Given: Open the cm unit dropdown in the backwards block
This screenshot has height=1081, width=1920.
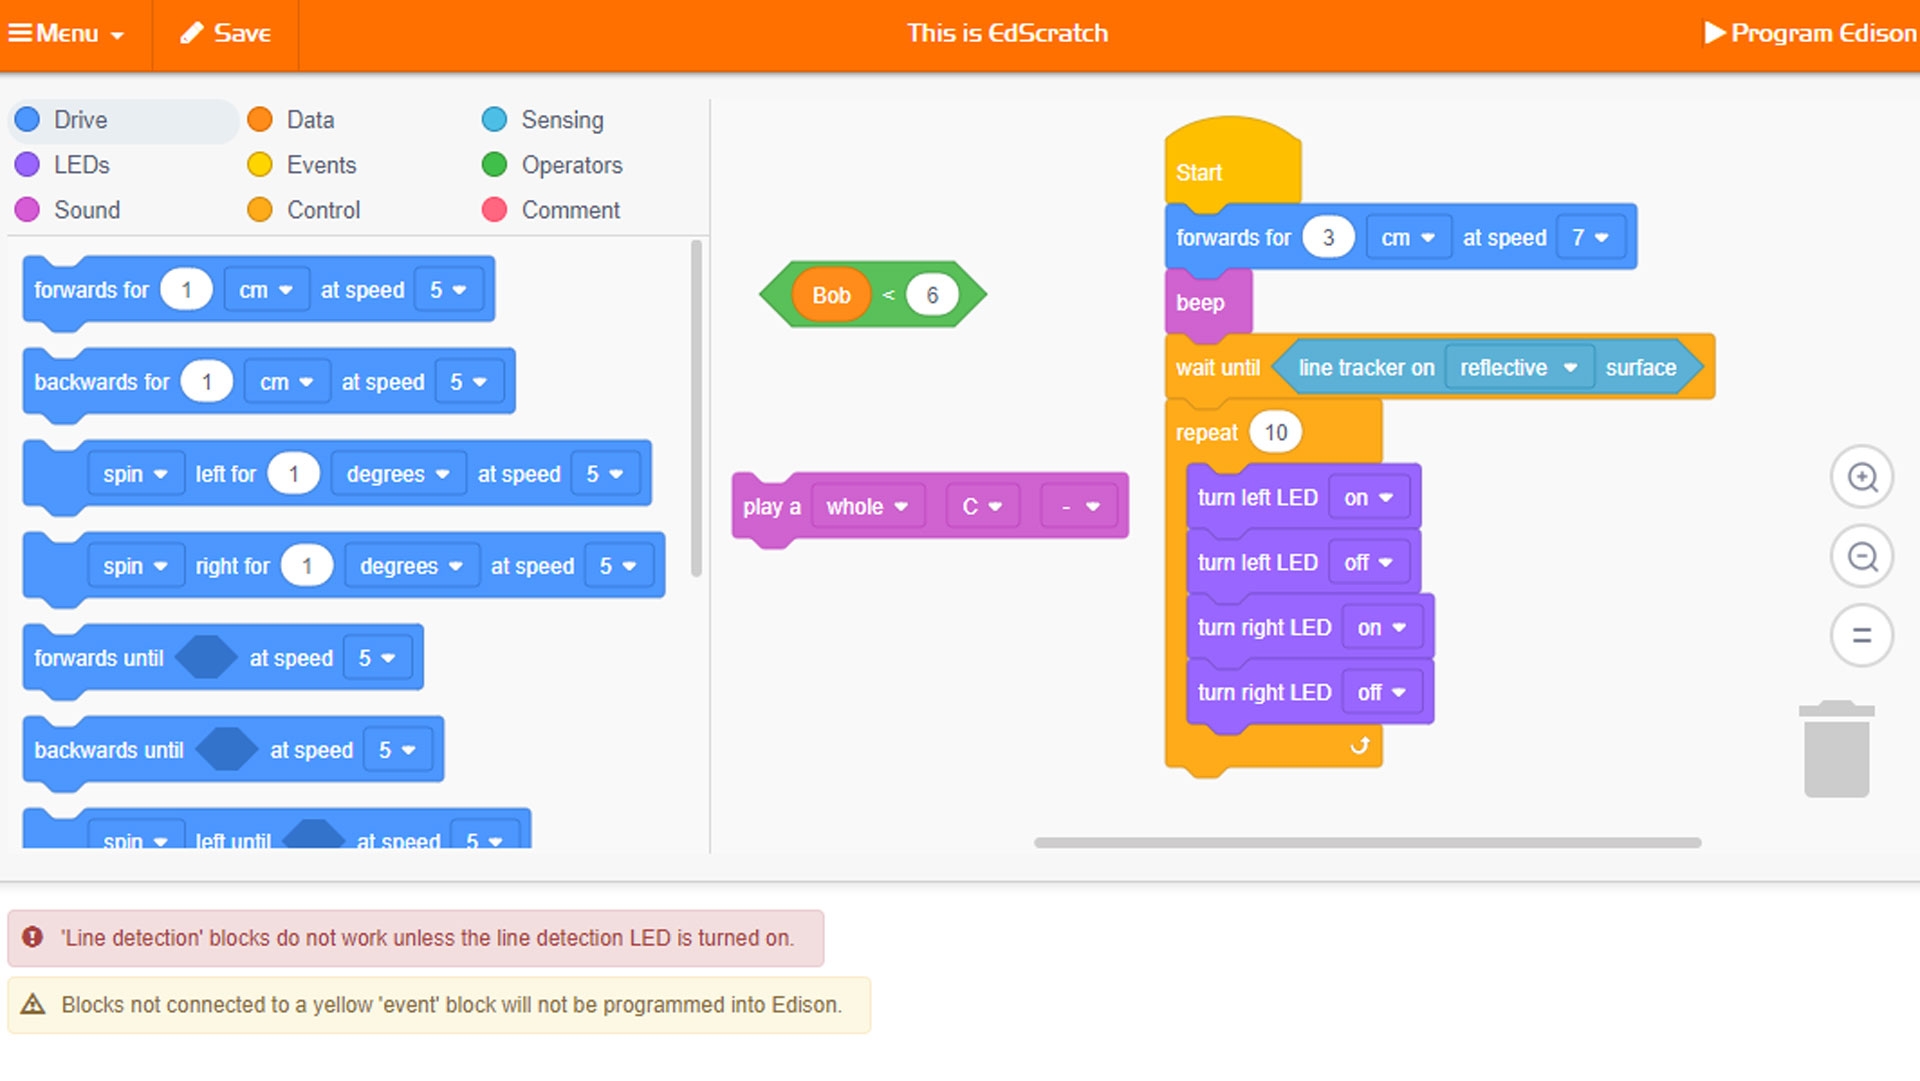Looking at the screenshot, I should tap(286, 382).
